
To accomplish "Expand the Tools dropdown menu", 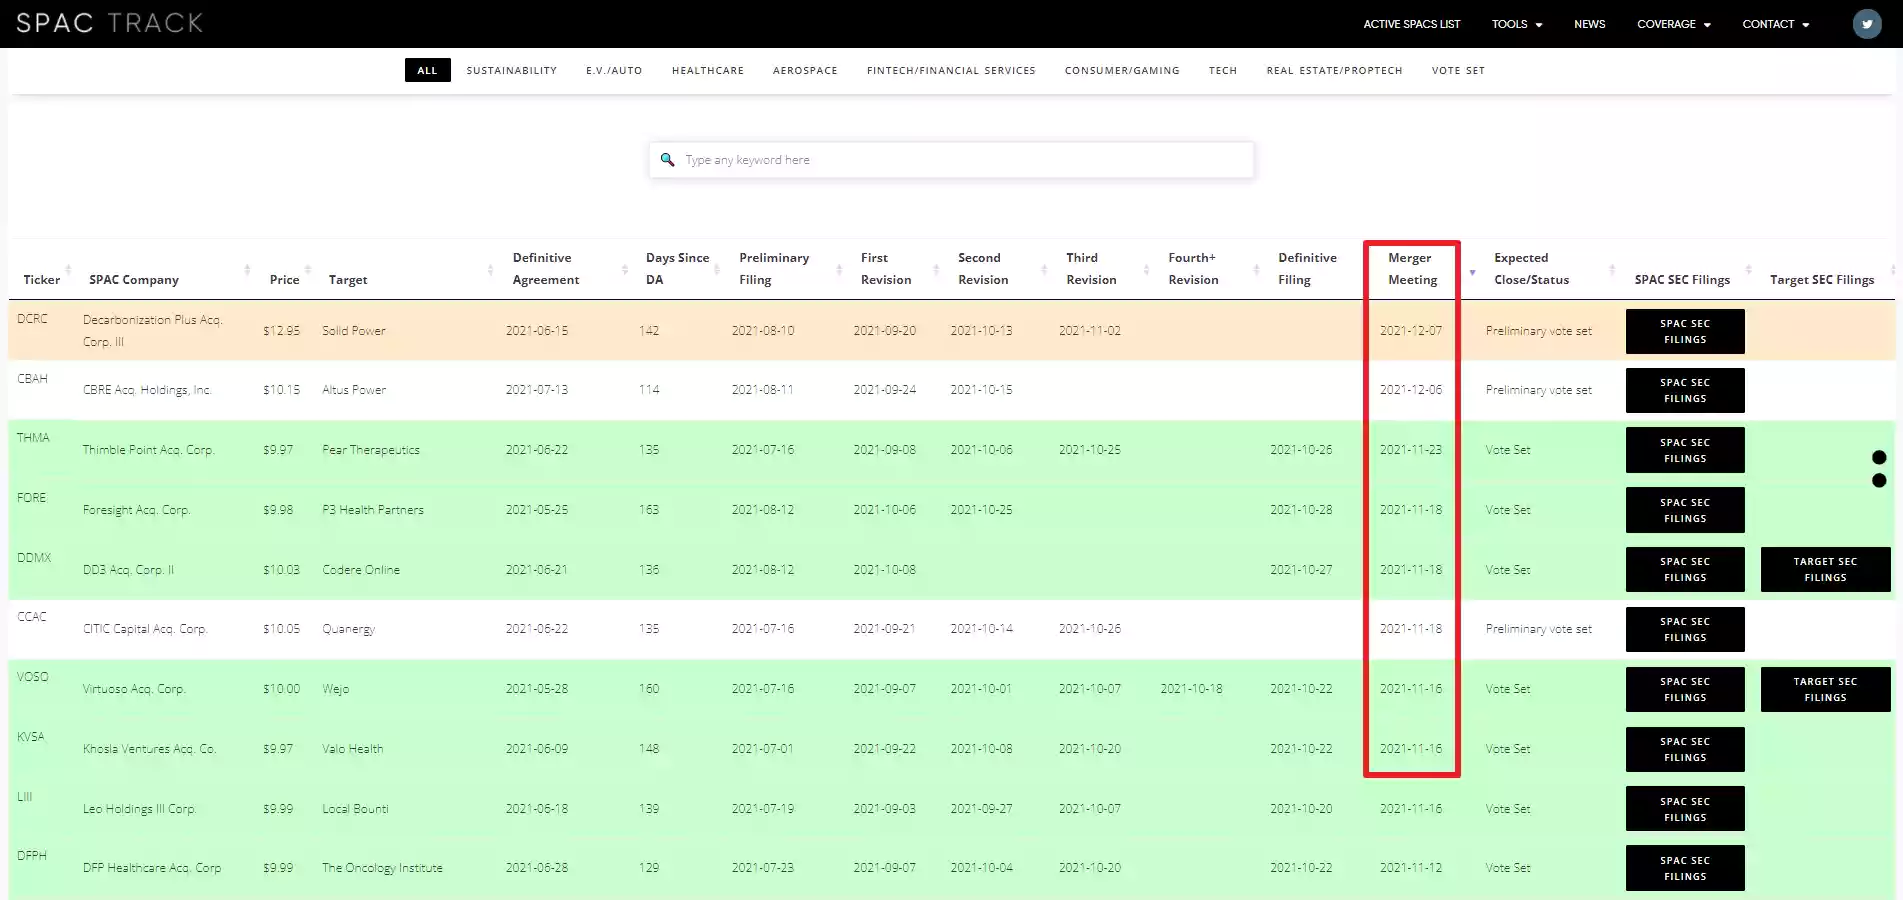I will (x=1517, y=24).
